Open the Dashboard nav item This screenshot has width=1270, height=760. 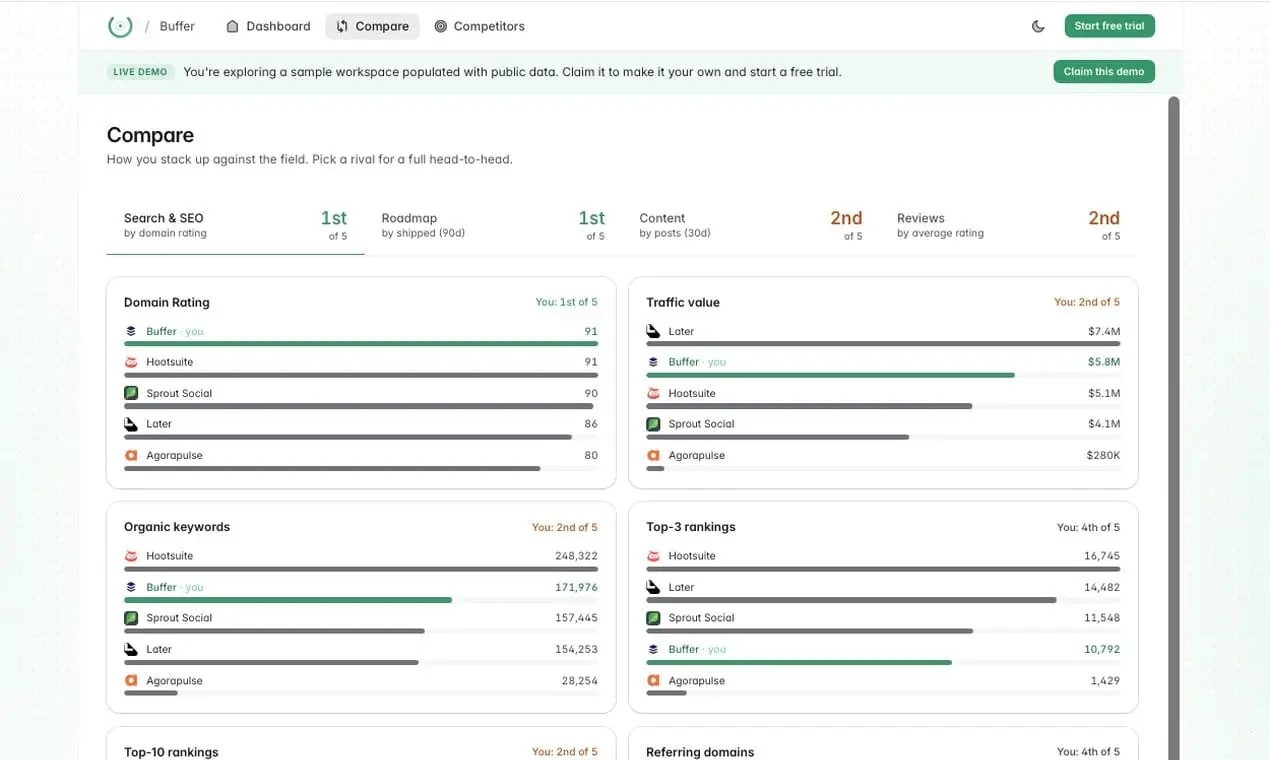pos(268,26)
